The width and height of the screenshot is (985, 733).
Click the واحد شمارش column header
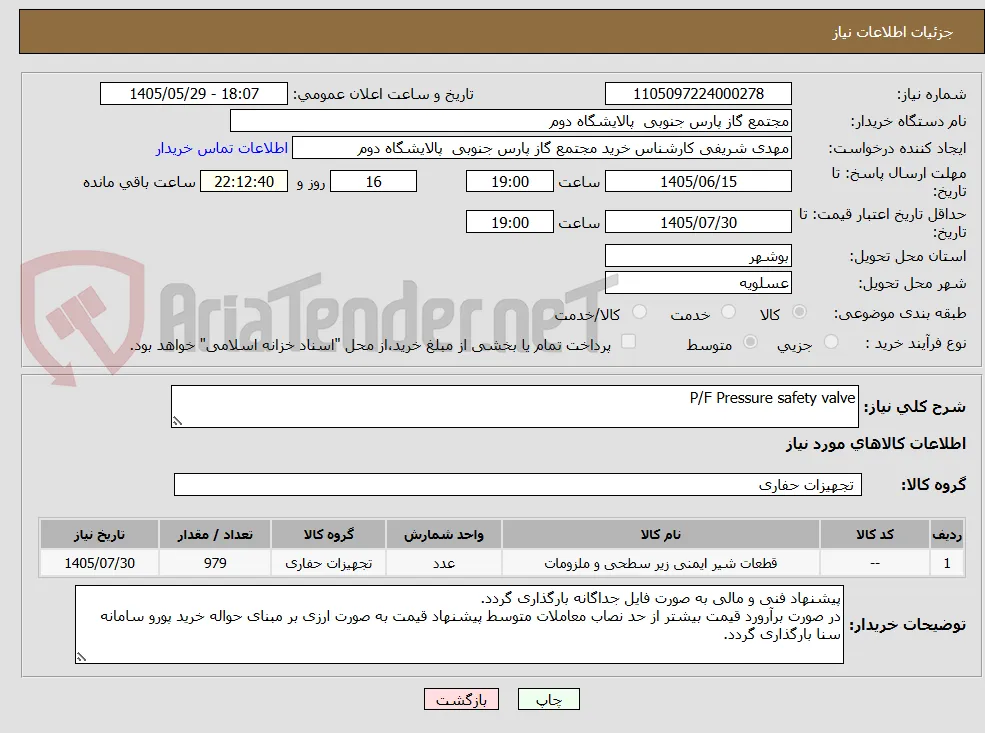pos(444,535)
